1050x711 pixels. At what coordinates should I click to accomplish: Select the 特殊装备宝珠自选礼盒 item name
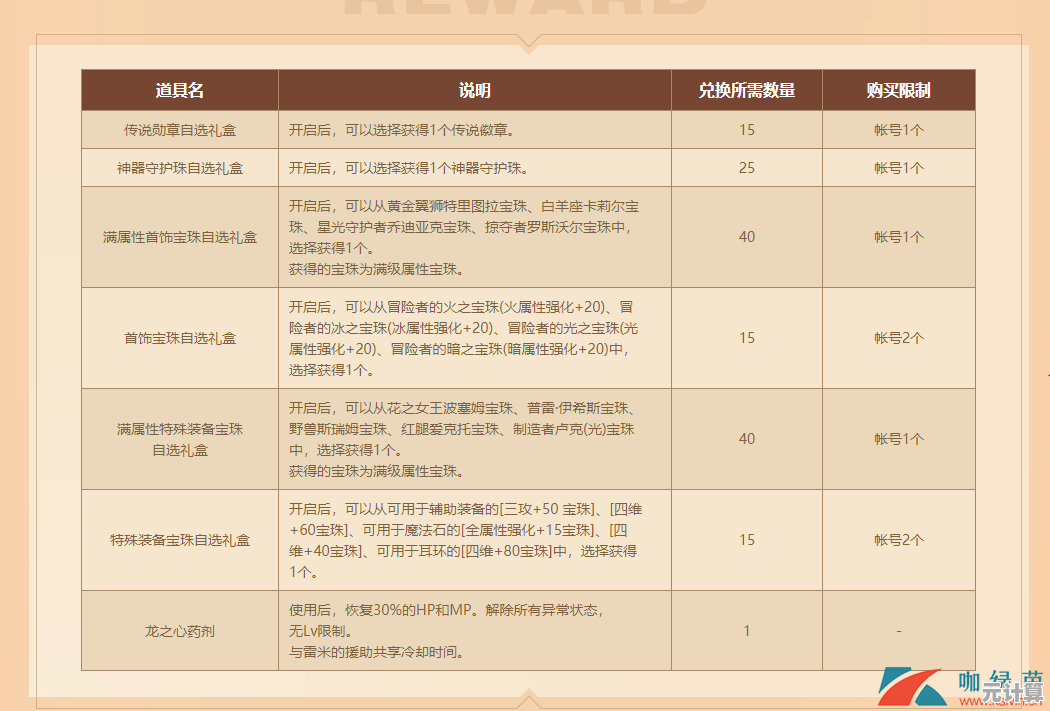pos(179,540)
